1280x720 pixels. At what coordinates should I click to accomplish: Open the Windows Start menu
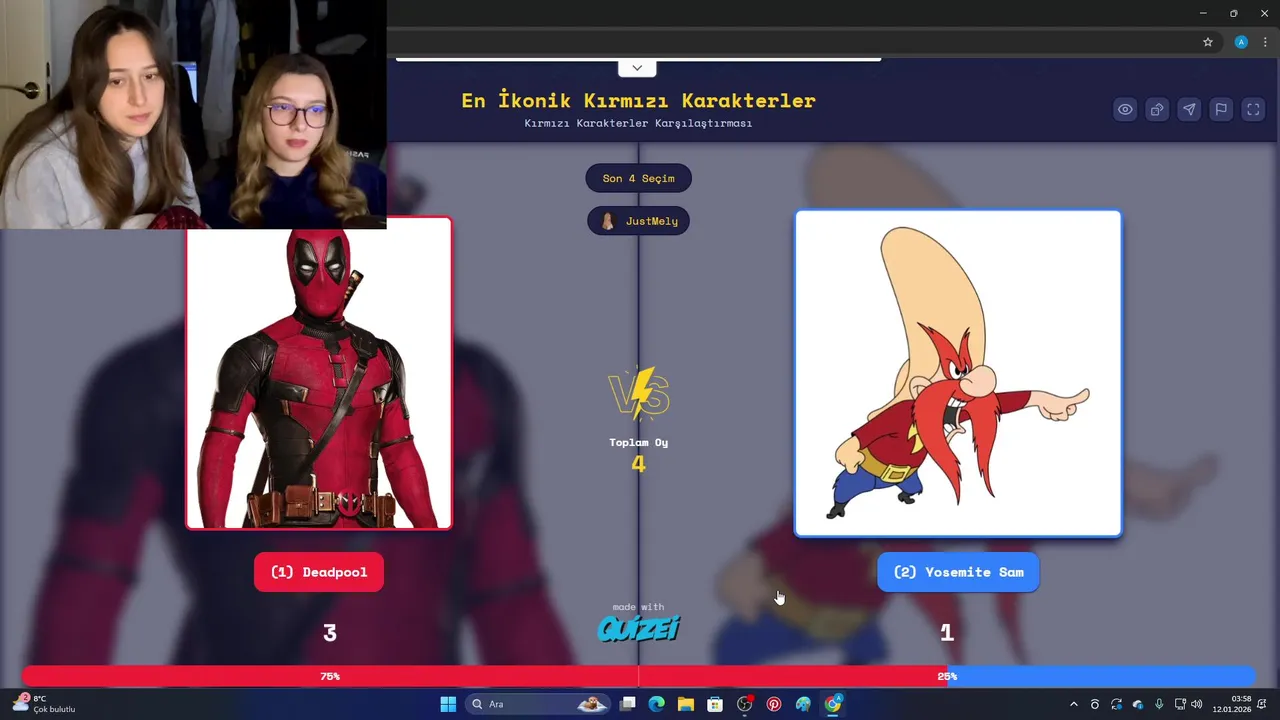pyautogui.click(x=448, y=704)
